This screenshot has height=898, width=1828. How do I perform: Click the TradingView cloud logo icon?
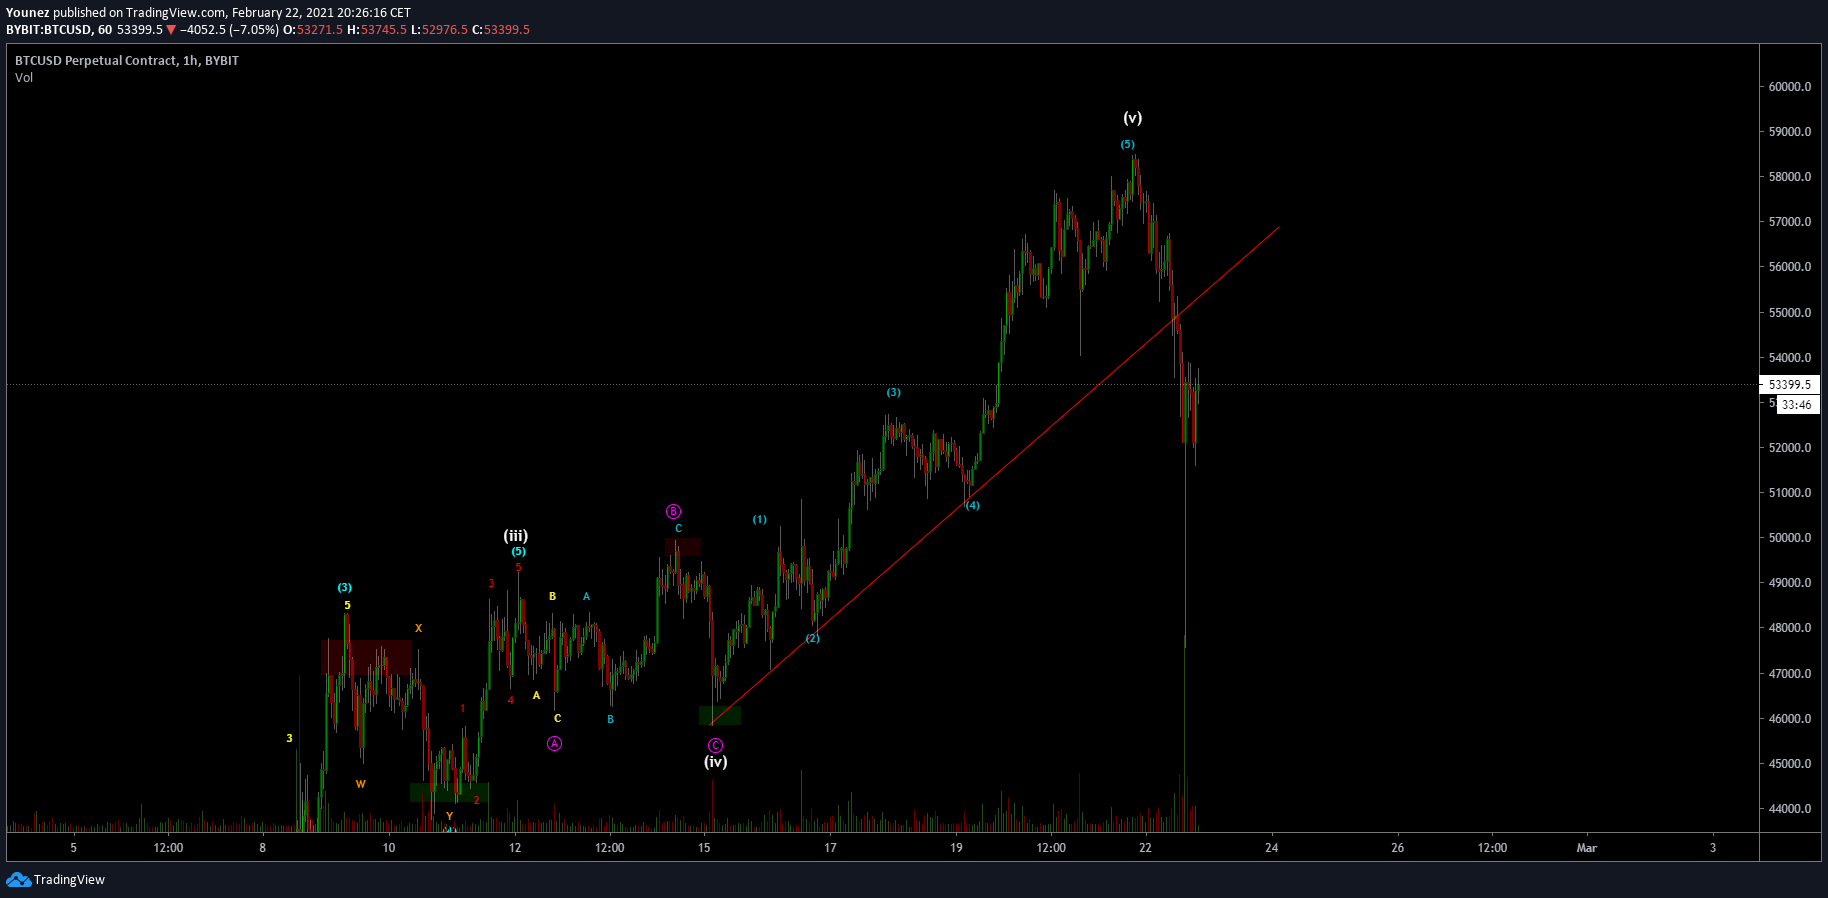click(x=18, y=880)
